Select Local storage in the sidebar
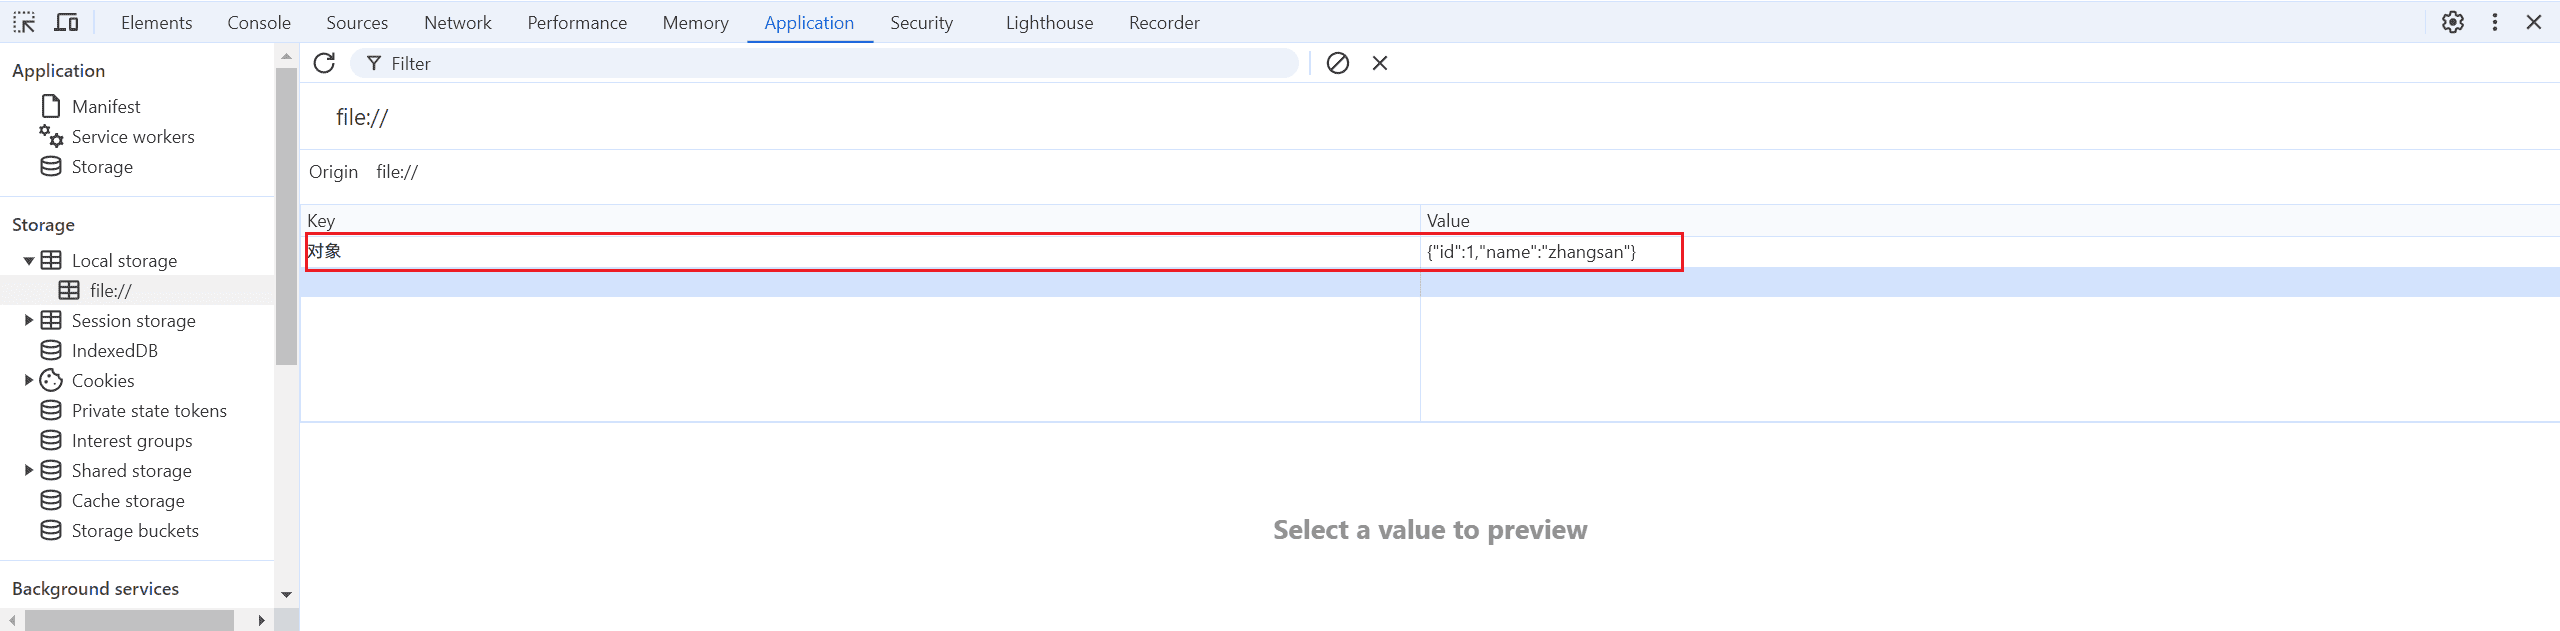This screenshot has width=2560, height=631. (124, 260)
